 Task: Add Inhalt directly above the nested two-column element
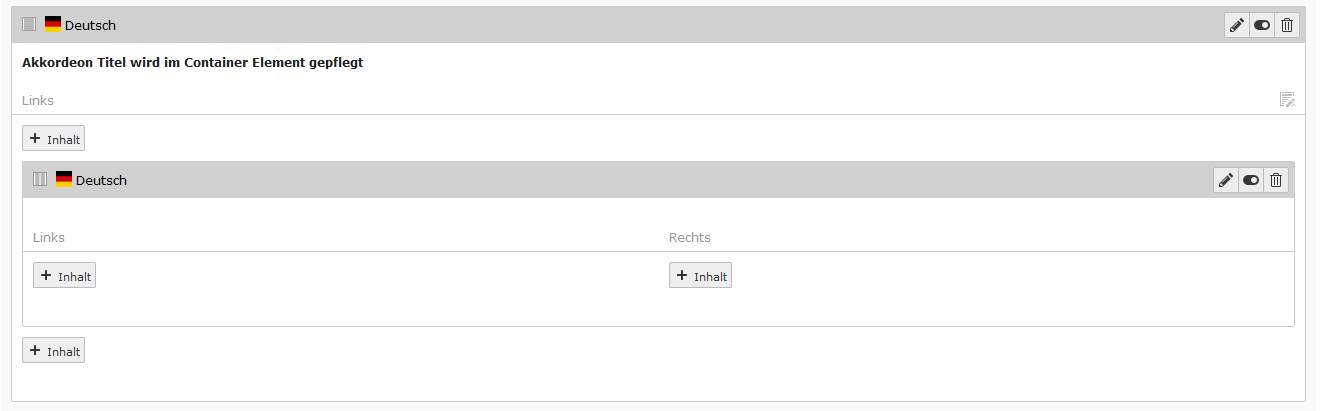coord(54,138)
